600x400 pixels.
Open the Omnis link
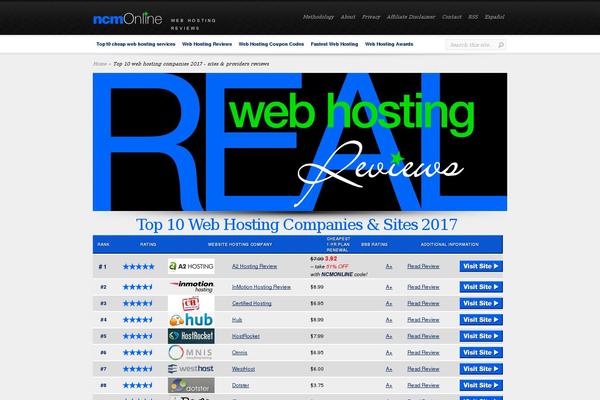tap(240, 353)
